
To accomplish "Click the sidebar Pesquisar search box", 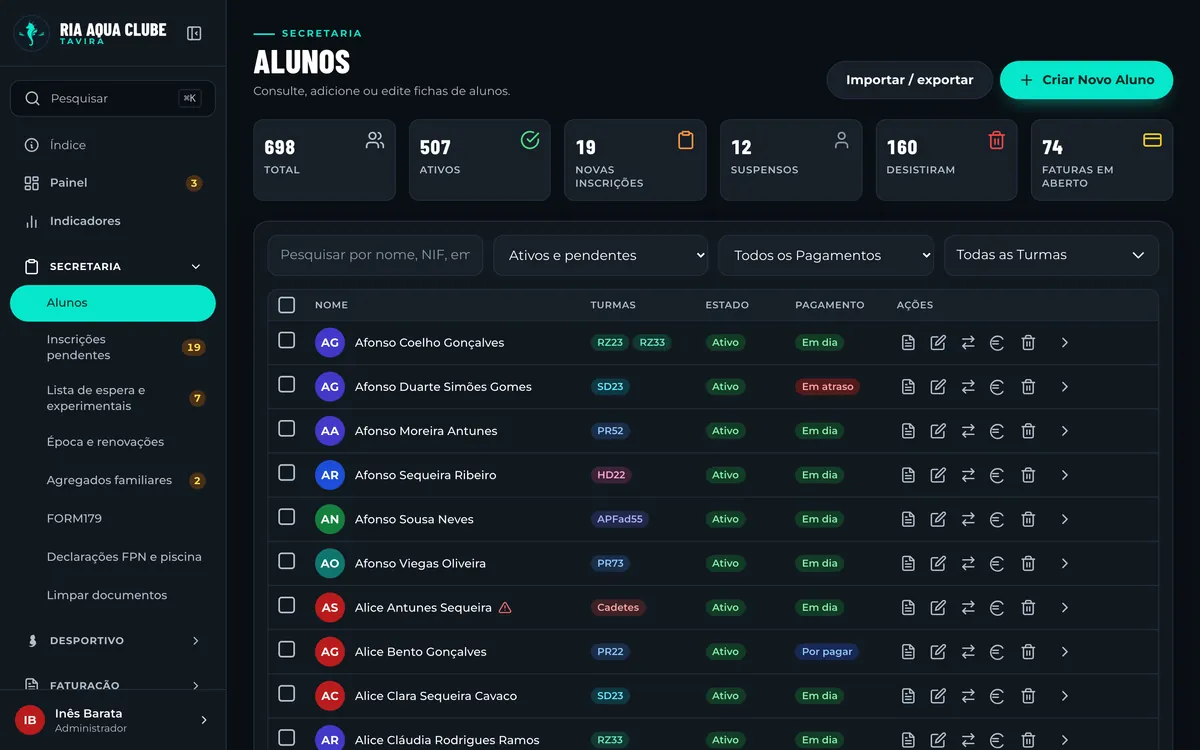I will click(113, 98).
